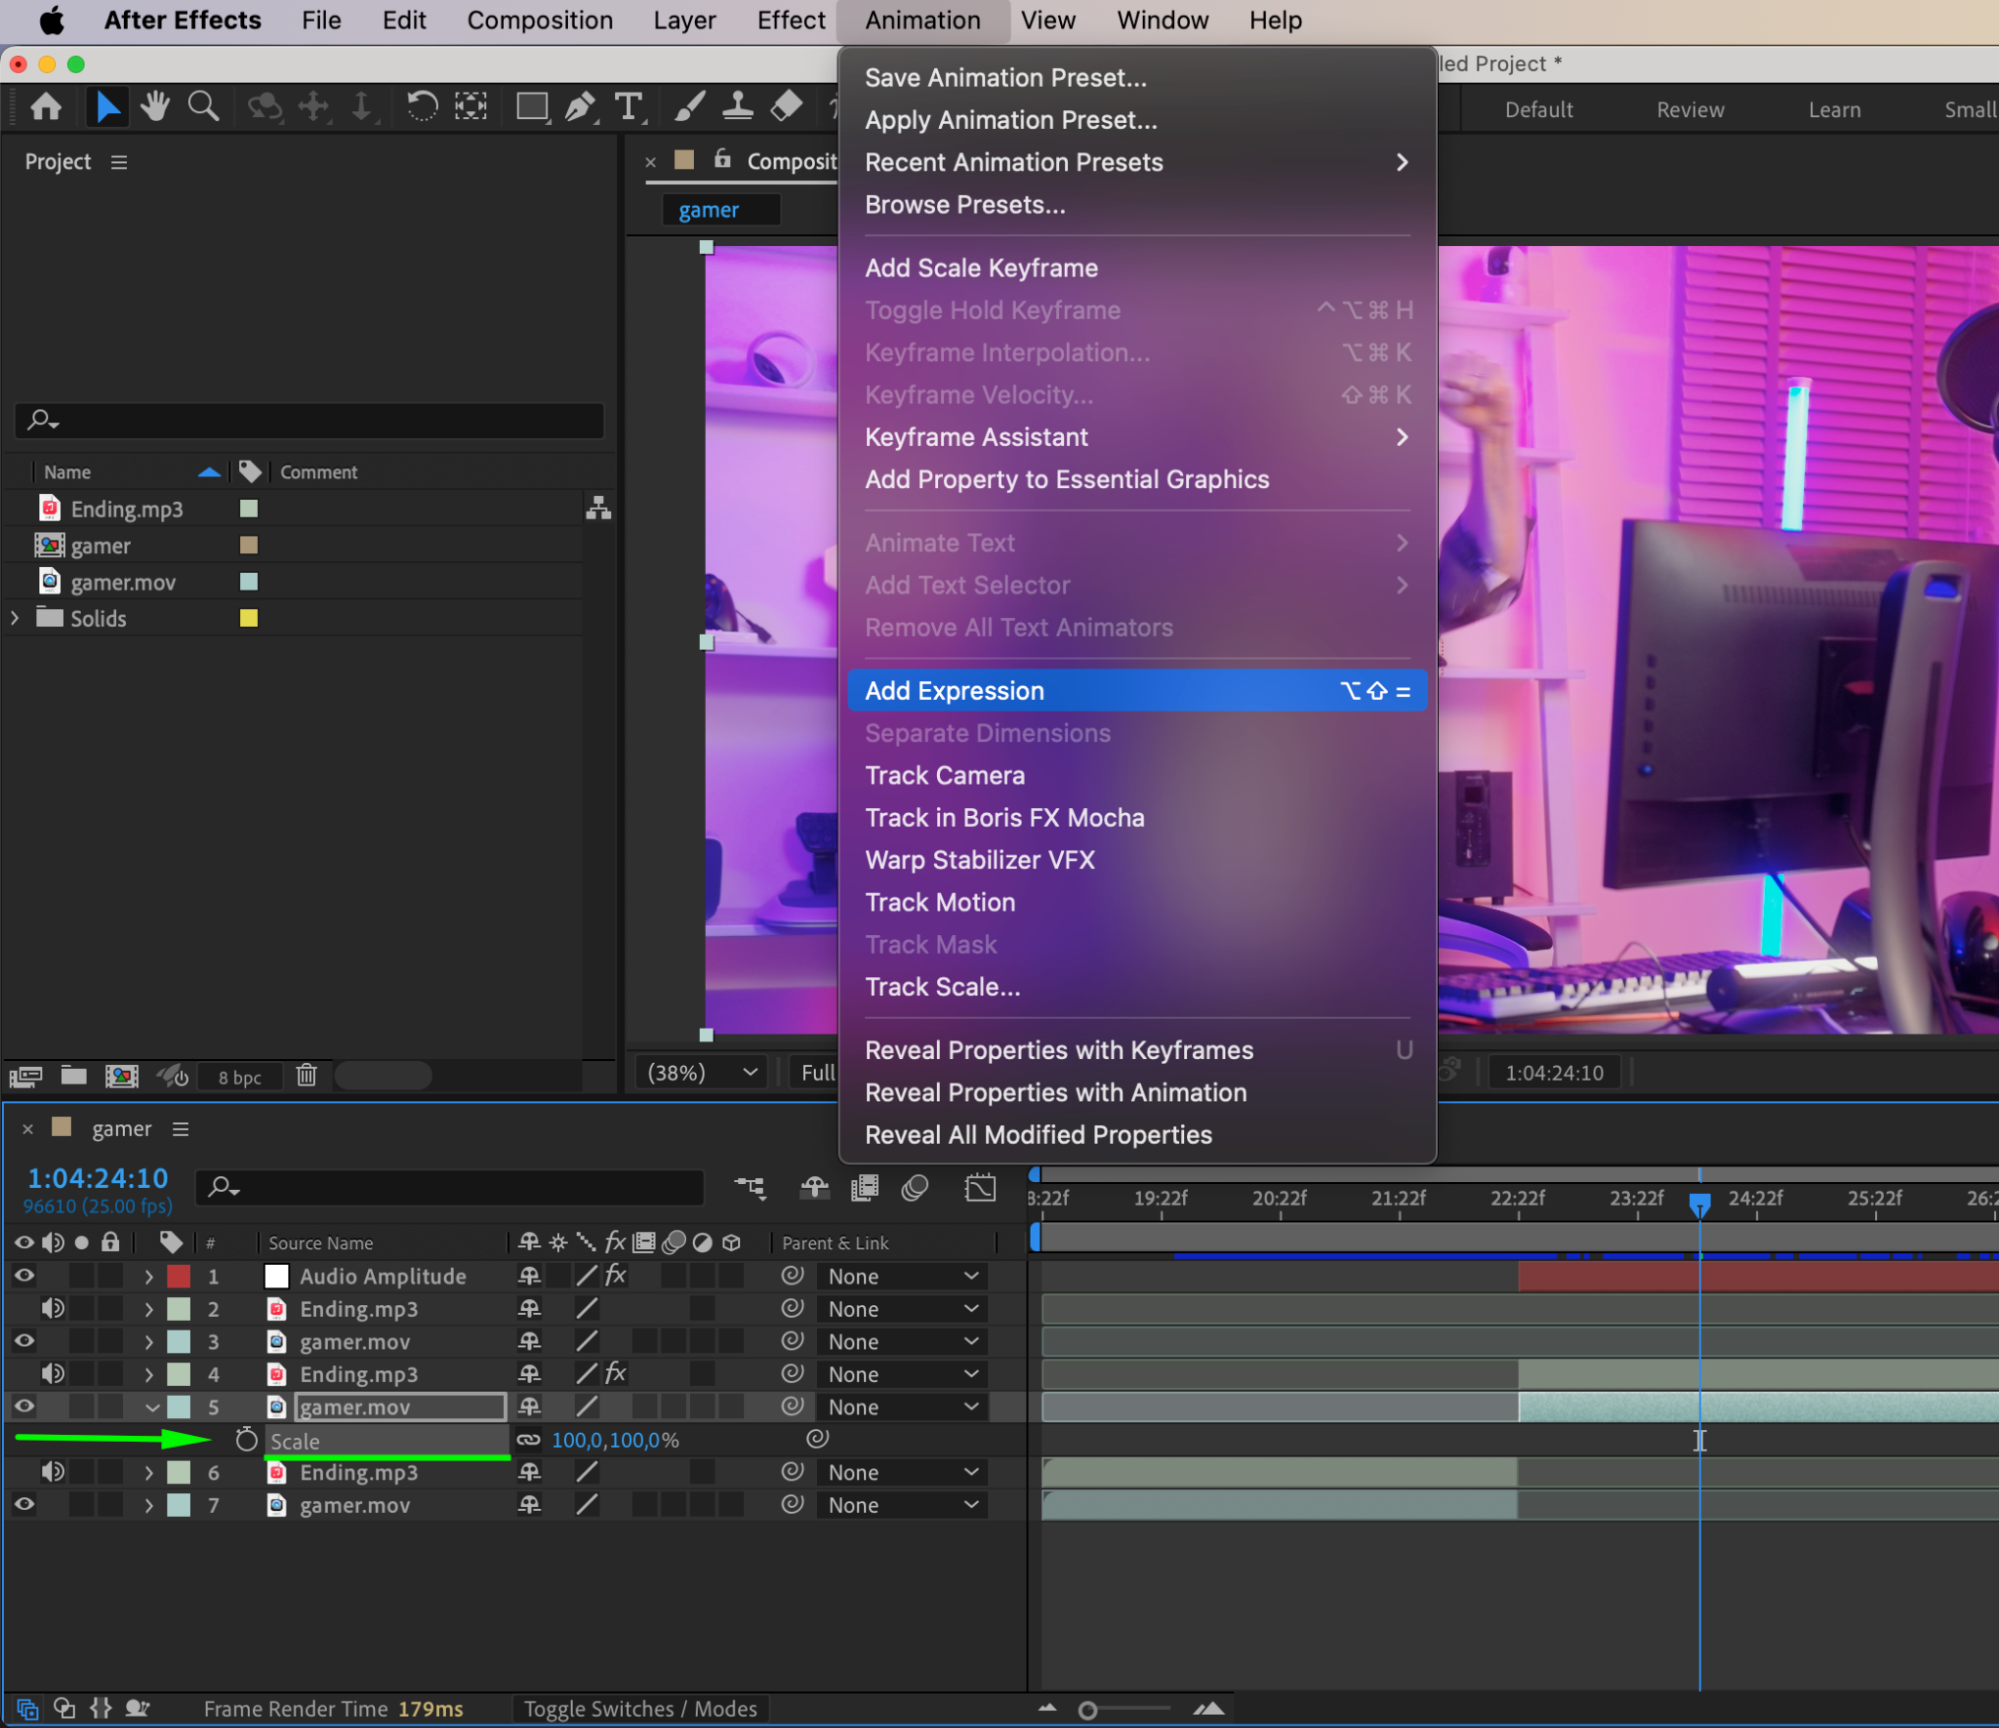Viewport: 1999px width, 1728px height.
Task: Click the Scale stopwatch icon
Action: (246, 1440)
